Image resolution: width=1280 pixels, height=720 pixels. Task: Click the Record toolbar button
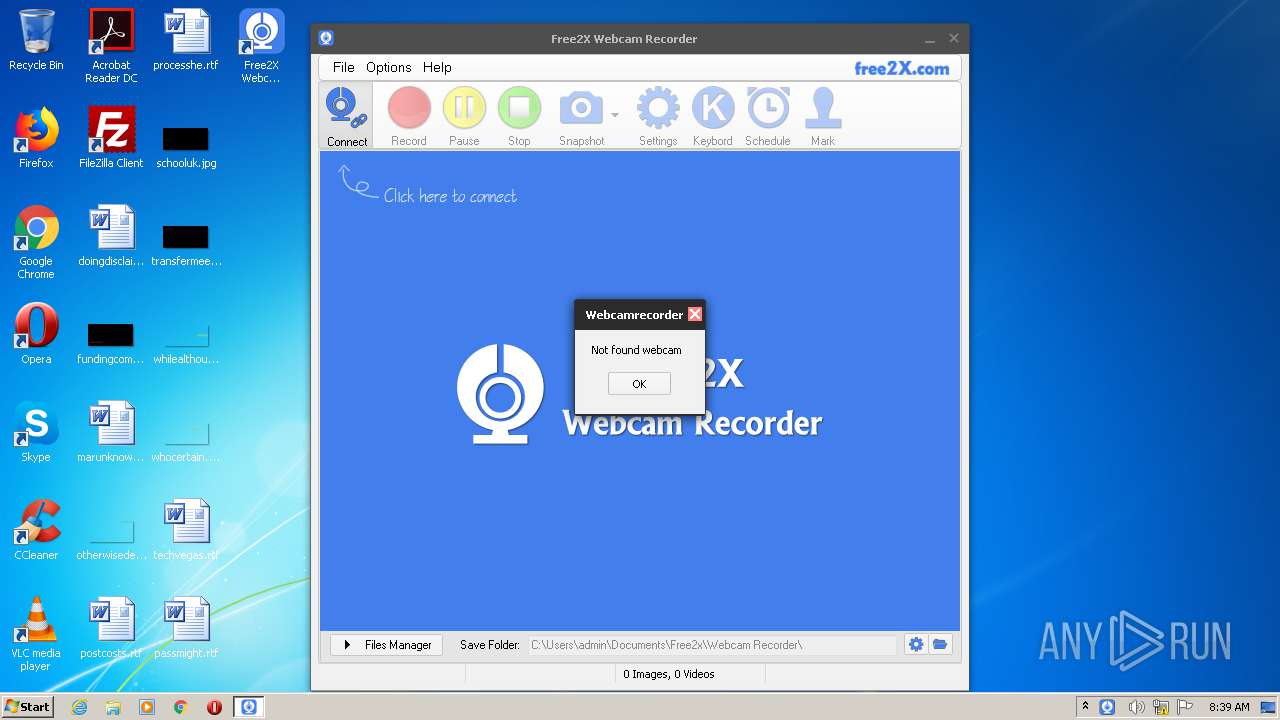(x=409, y=116)
